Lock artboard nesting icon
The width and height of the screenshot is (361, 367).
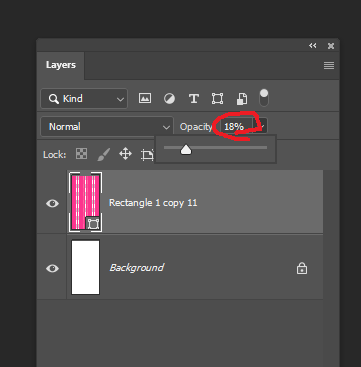click(x=147, y=155)
